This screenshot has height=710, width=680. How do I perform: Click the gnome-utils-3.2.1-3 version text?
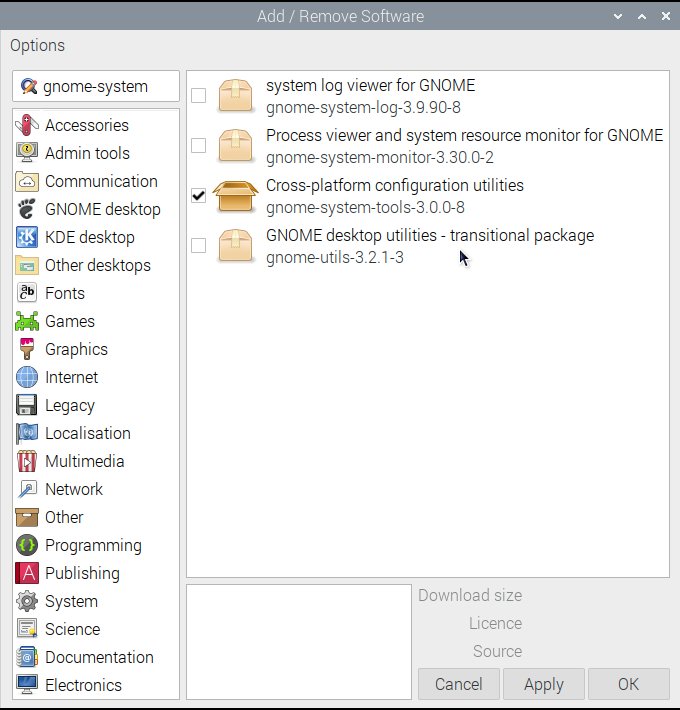335,258
